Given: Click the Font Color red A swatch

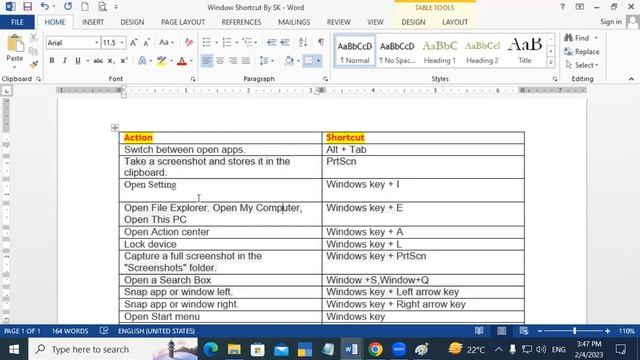Looking at the screenshot, I should (182, 61).
